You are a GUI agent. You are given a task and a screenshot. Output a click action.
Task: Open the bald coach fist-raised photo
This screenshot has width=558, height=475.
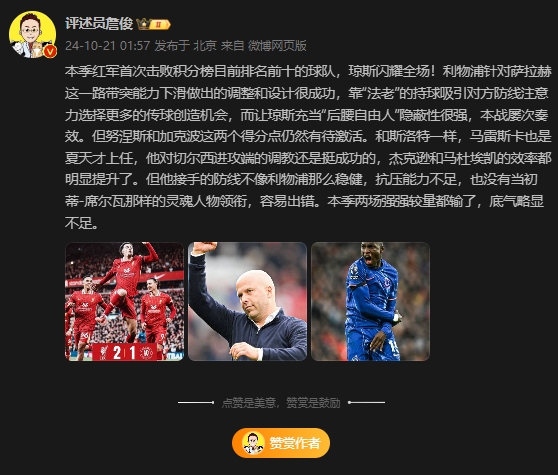point(247,301)
